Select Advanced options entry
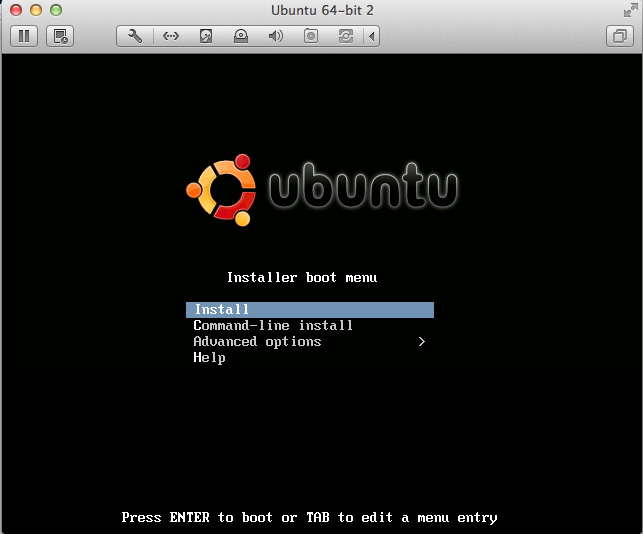643x534 pixels. [310, 342]
